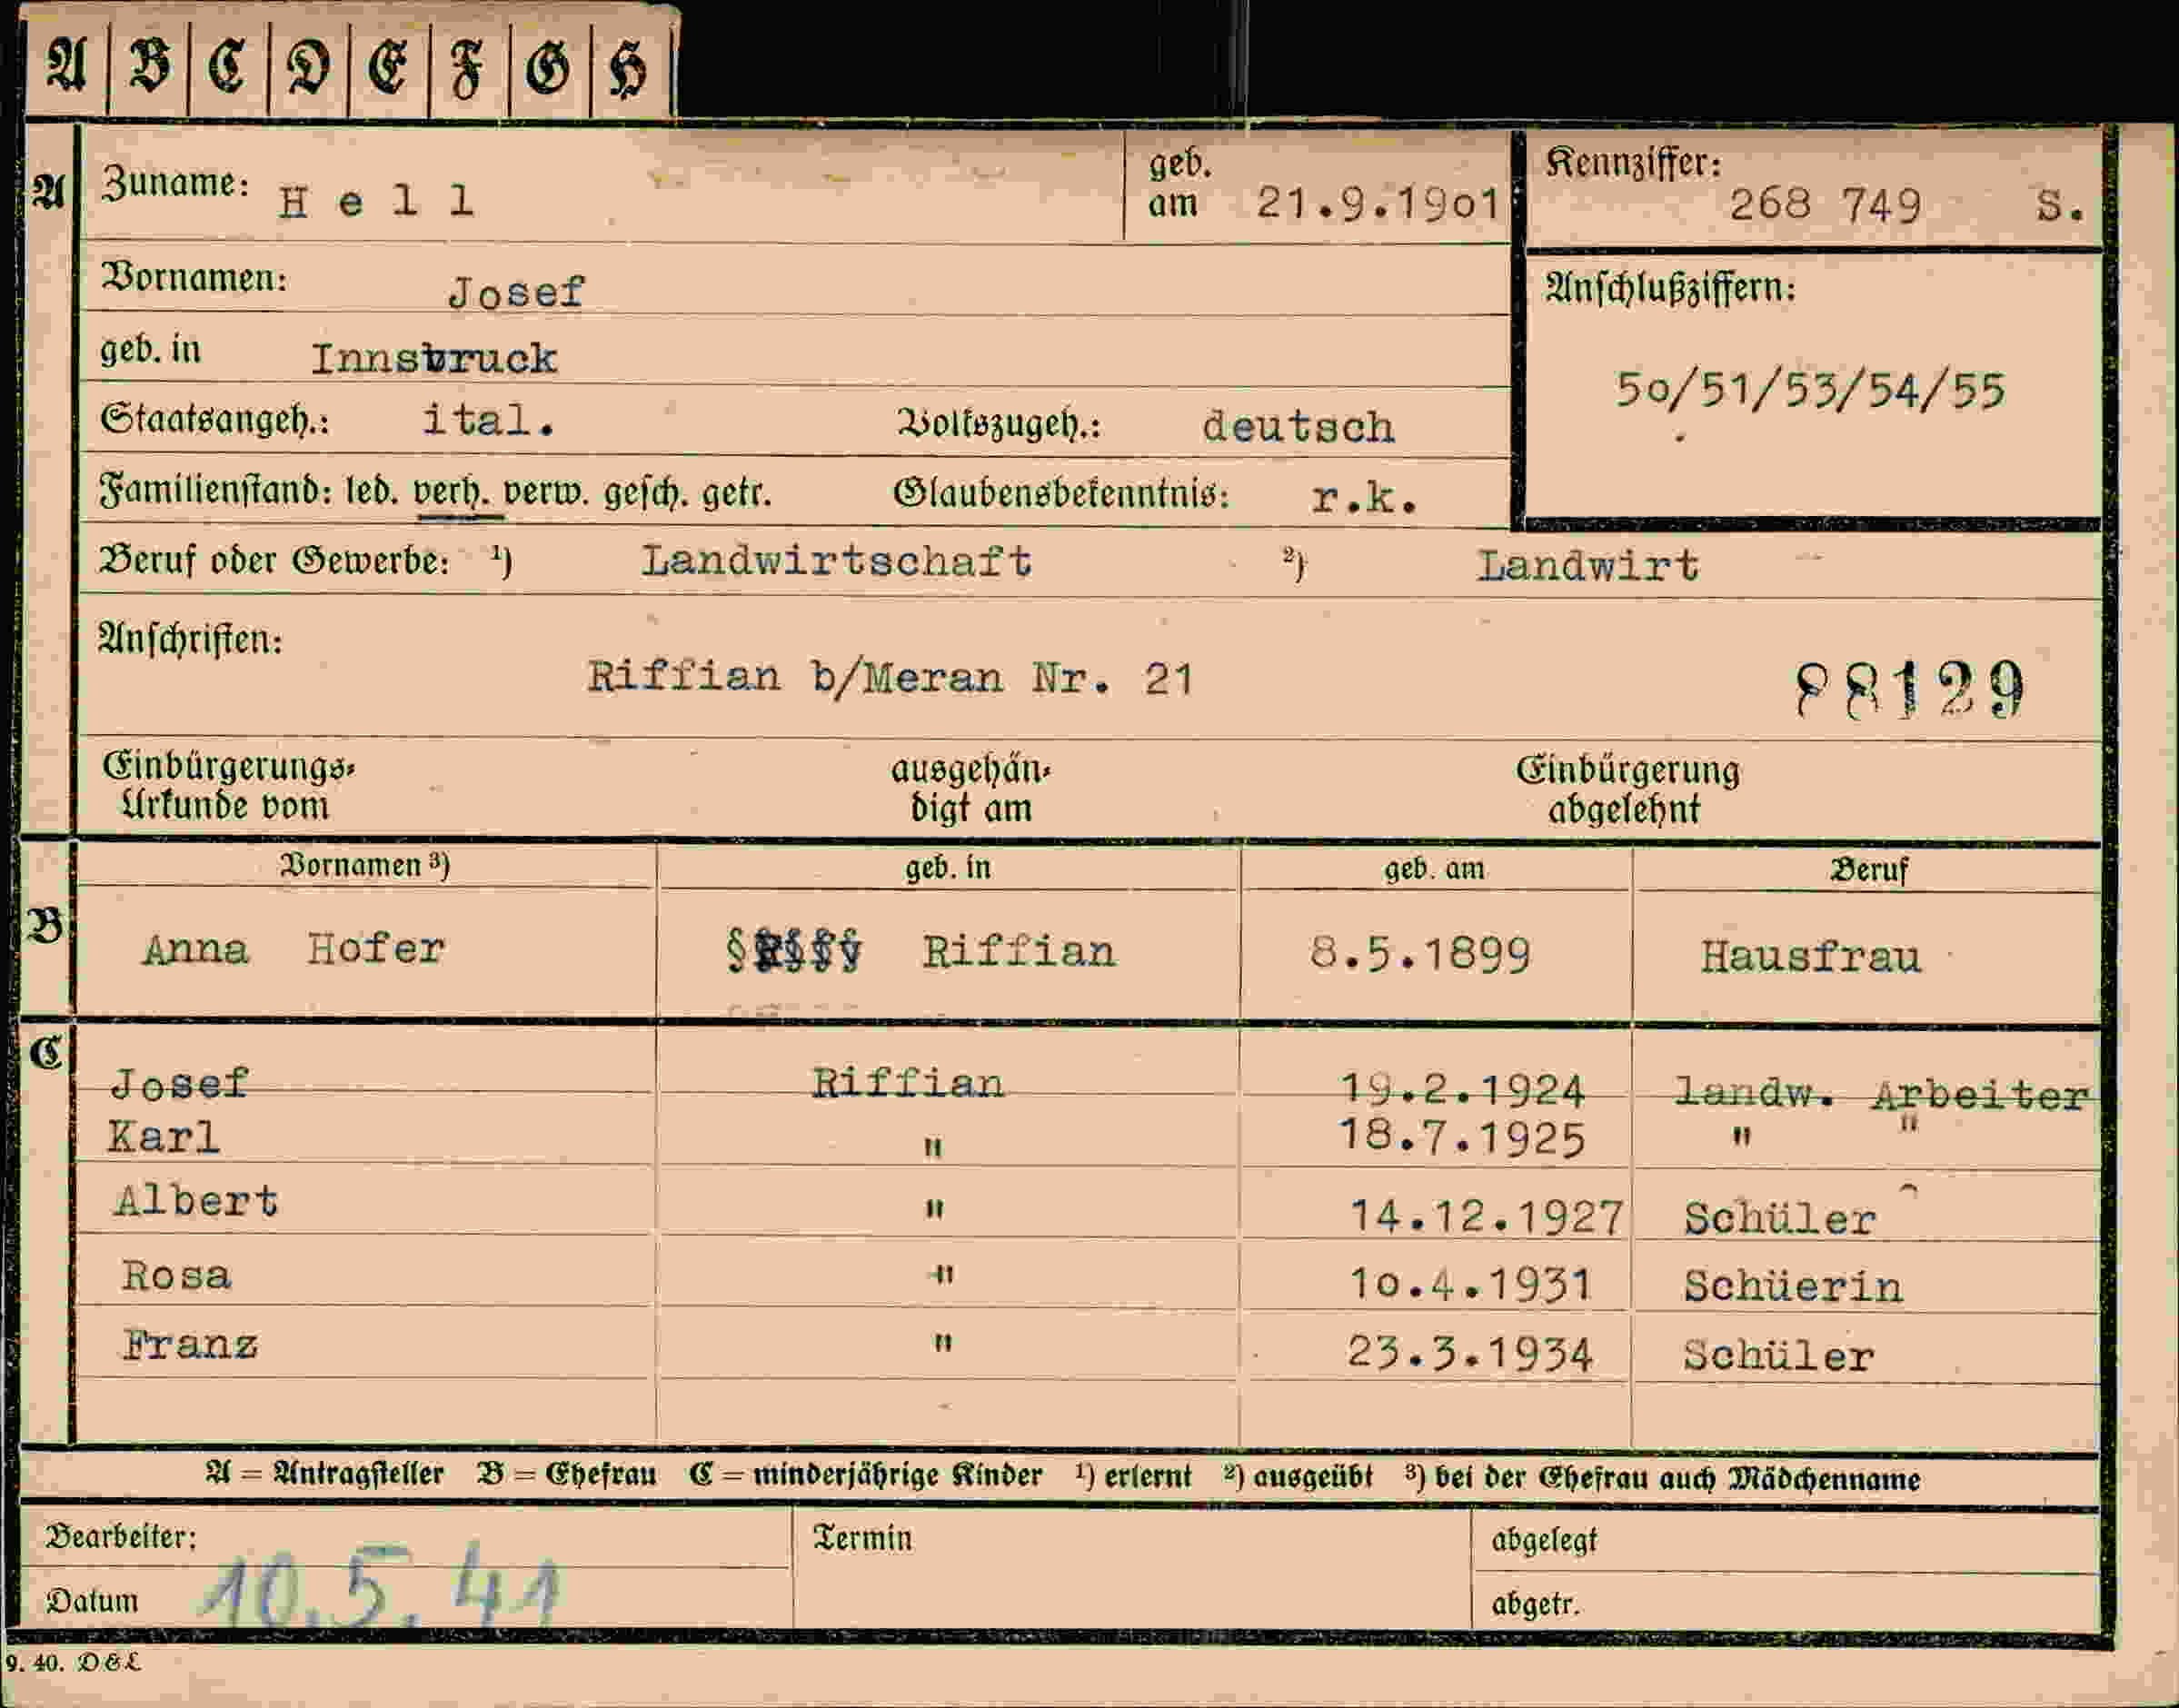
Task: Click Albert's birth date 14.12.1927
Action: click(x=1486, y=1218)
